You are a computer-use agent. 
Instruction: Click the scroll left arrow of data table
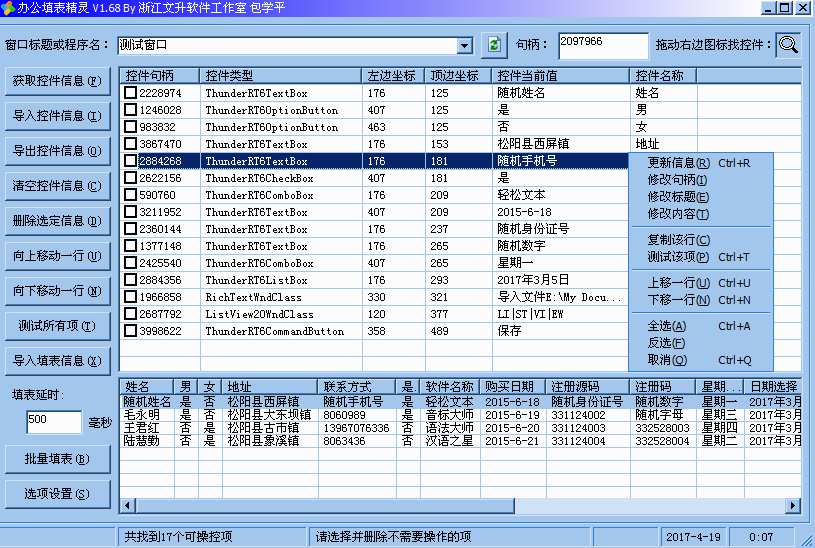coord(128,505)
